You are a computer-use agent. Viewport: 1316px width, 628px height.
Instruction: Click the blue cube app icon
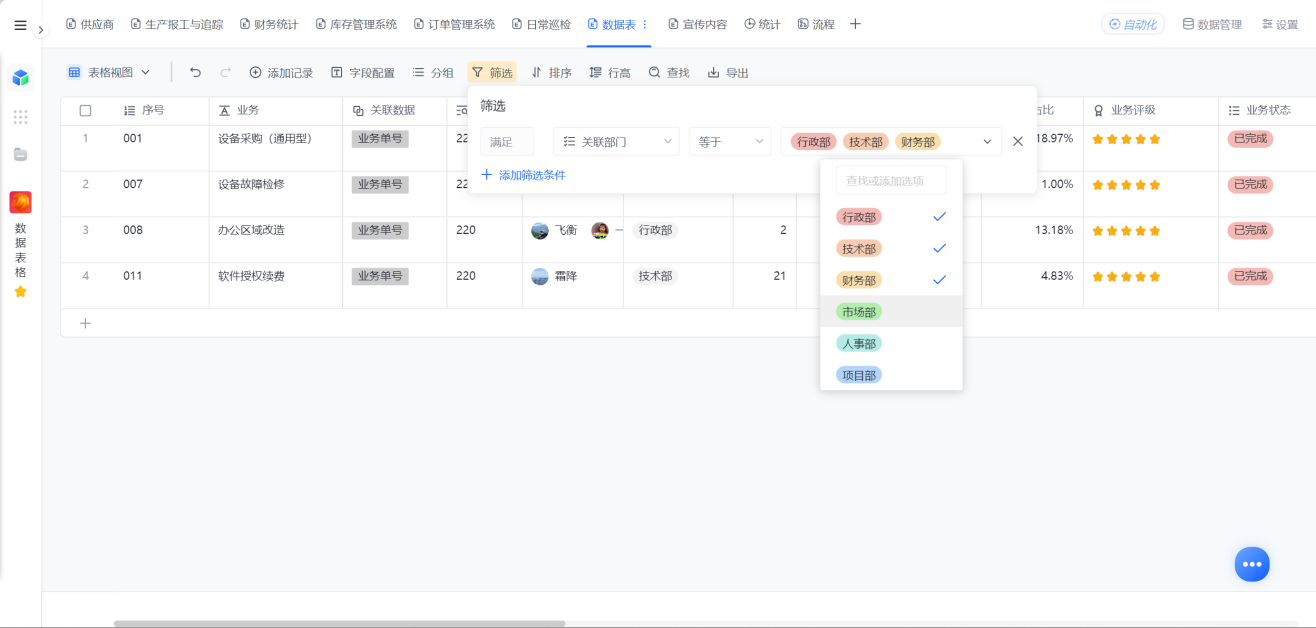[20, 77]
